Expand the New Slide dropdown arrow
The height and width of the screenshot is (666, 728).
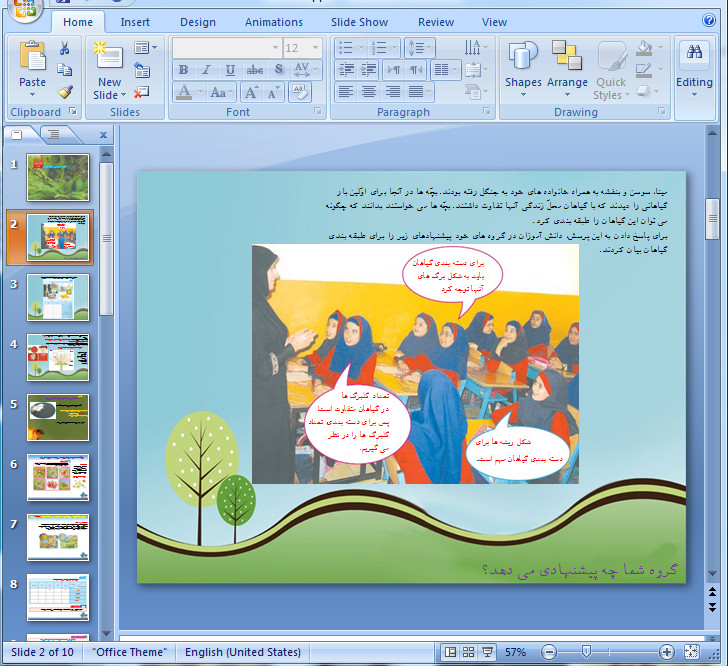(110, 96)
